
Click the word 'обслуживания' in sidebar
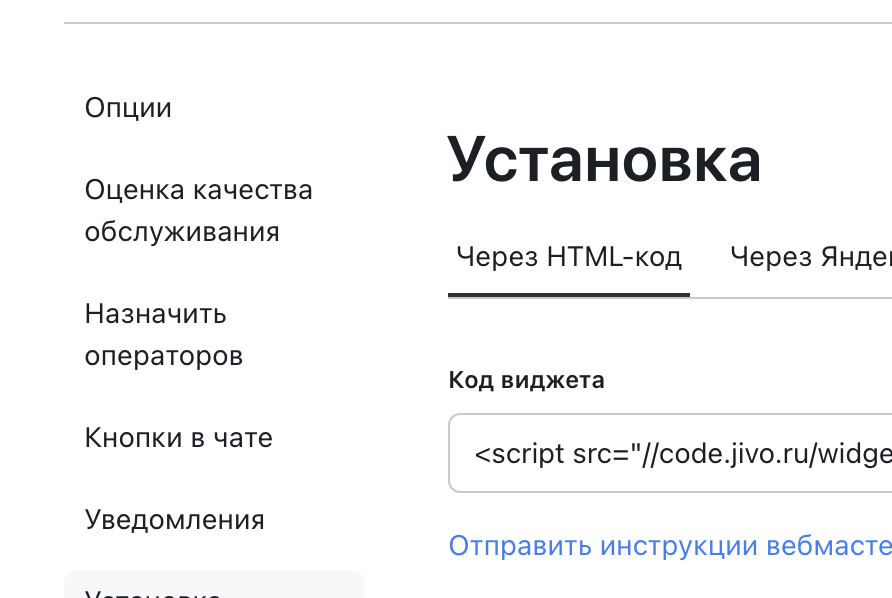click(182, 233)
